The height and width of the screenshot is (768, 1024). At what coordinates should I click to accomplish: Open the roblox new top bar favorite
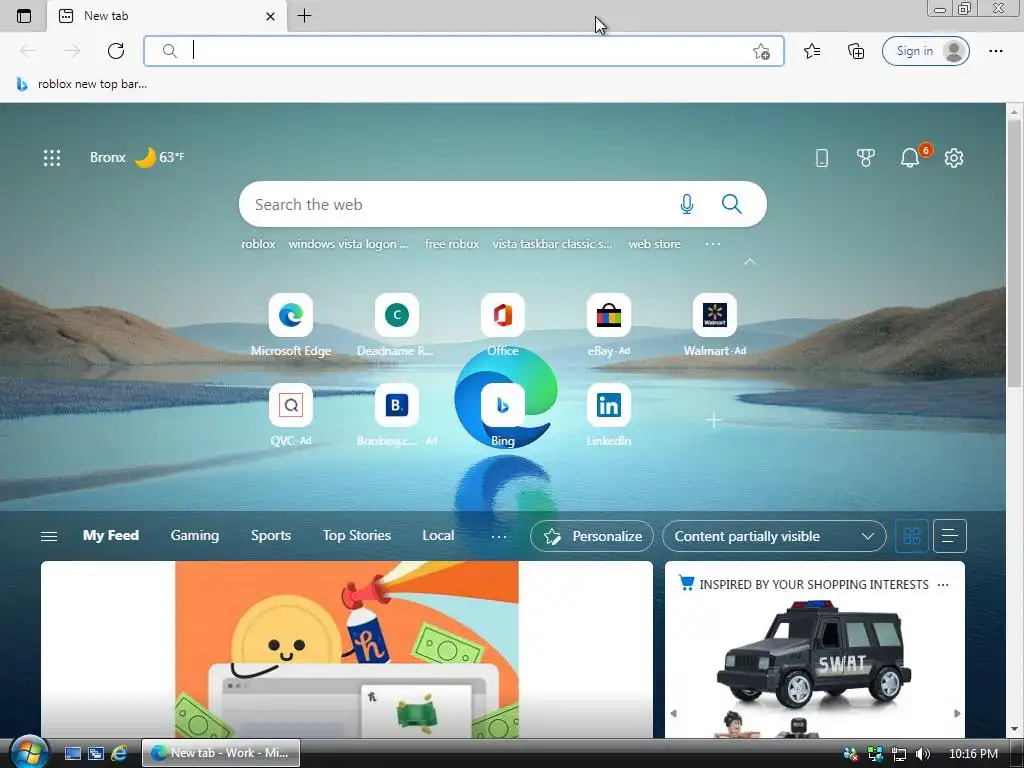(82, 84)
